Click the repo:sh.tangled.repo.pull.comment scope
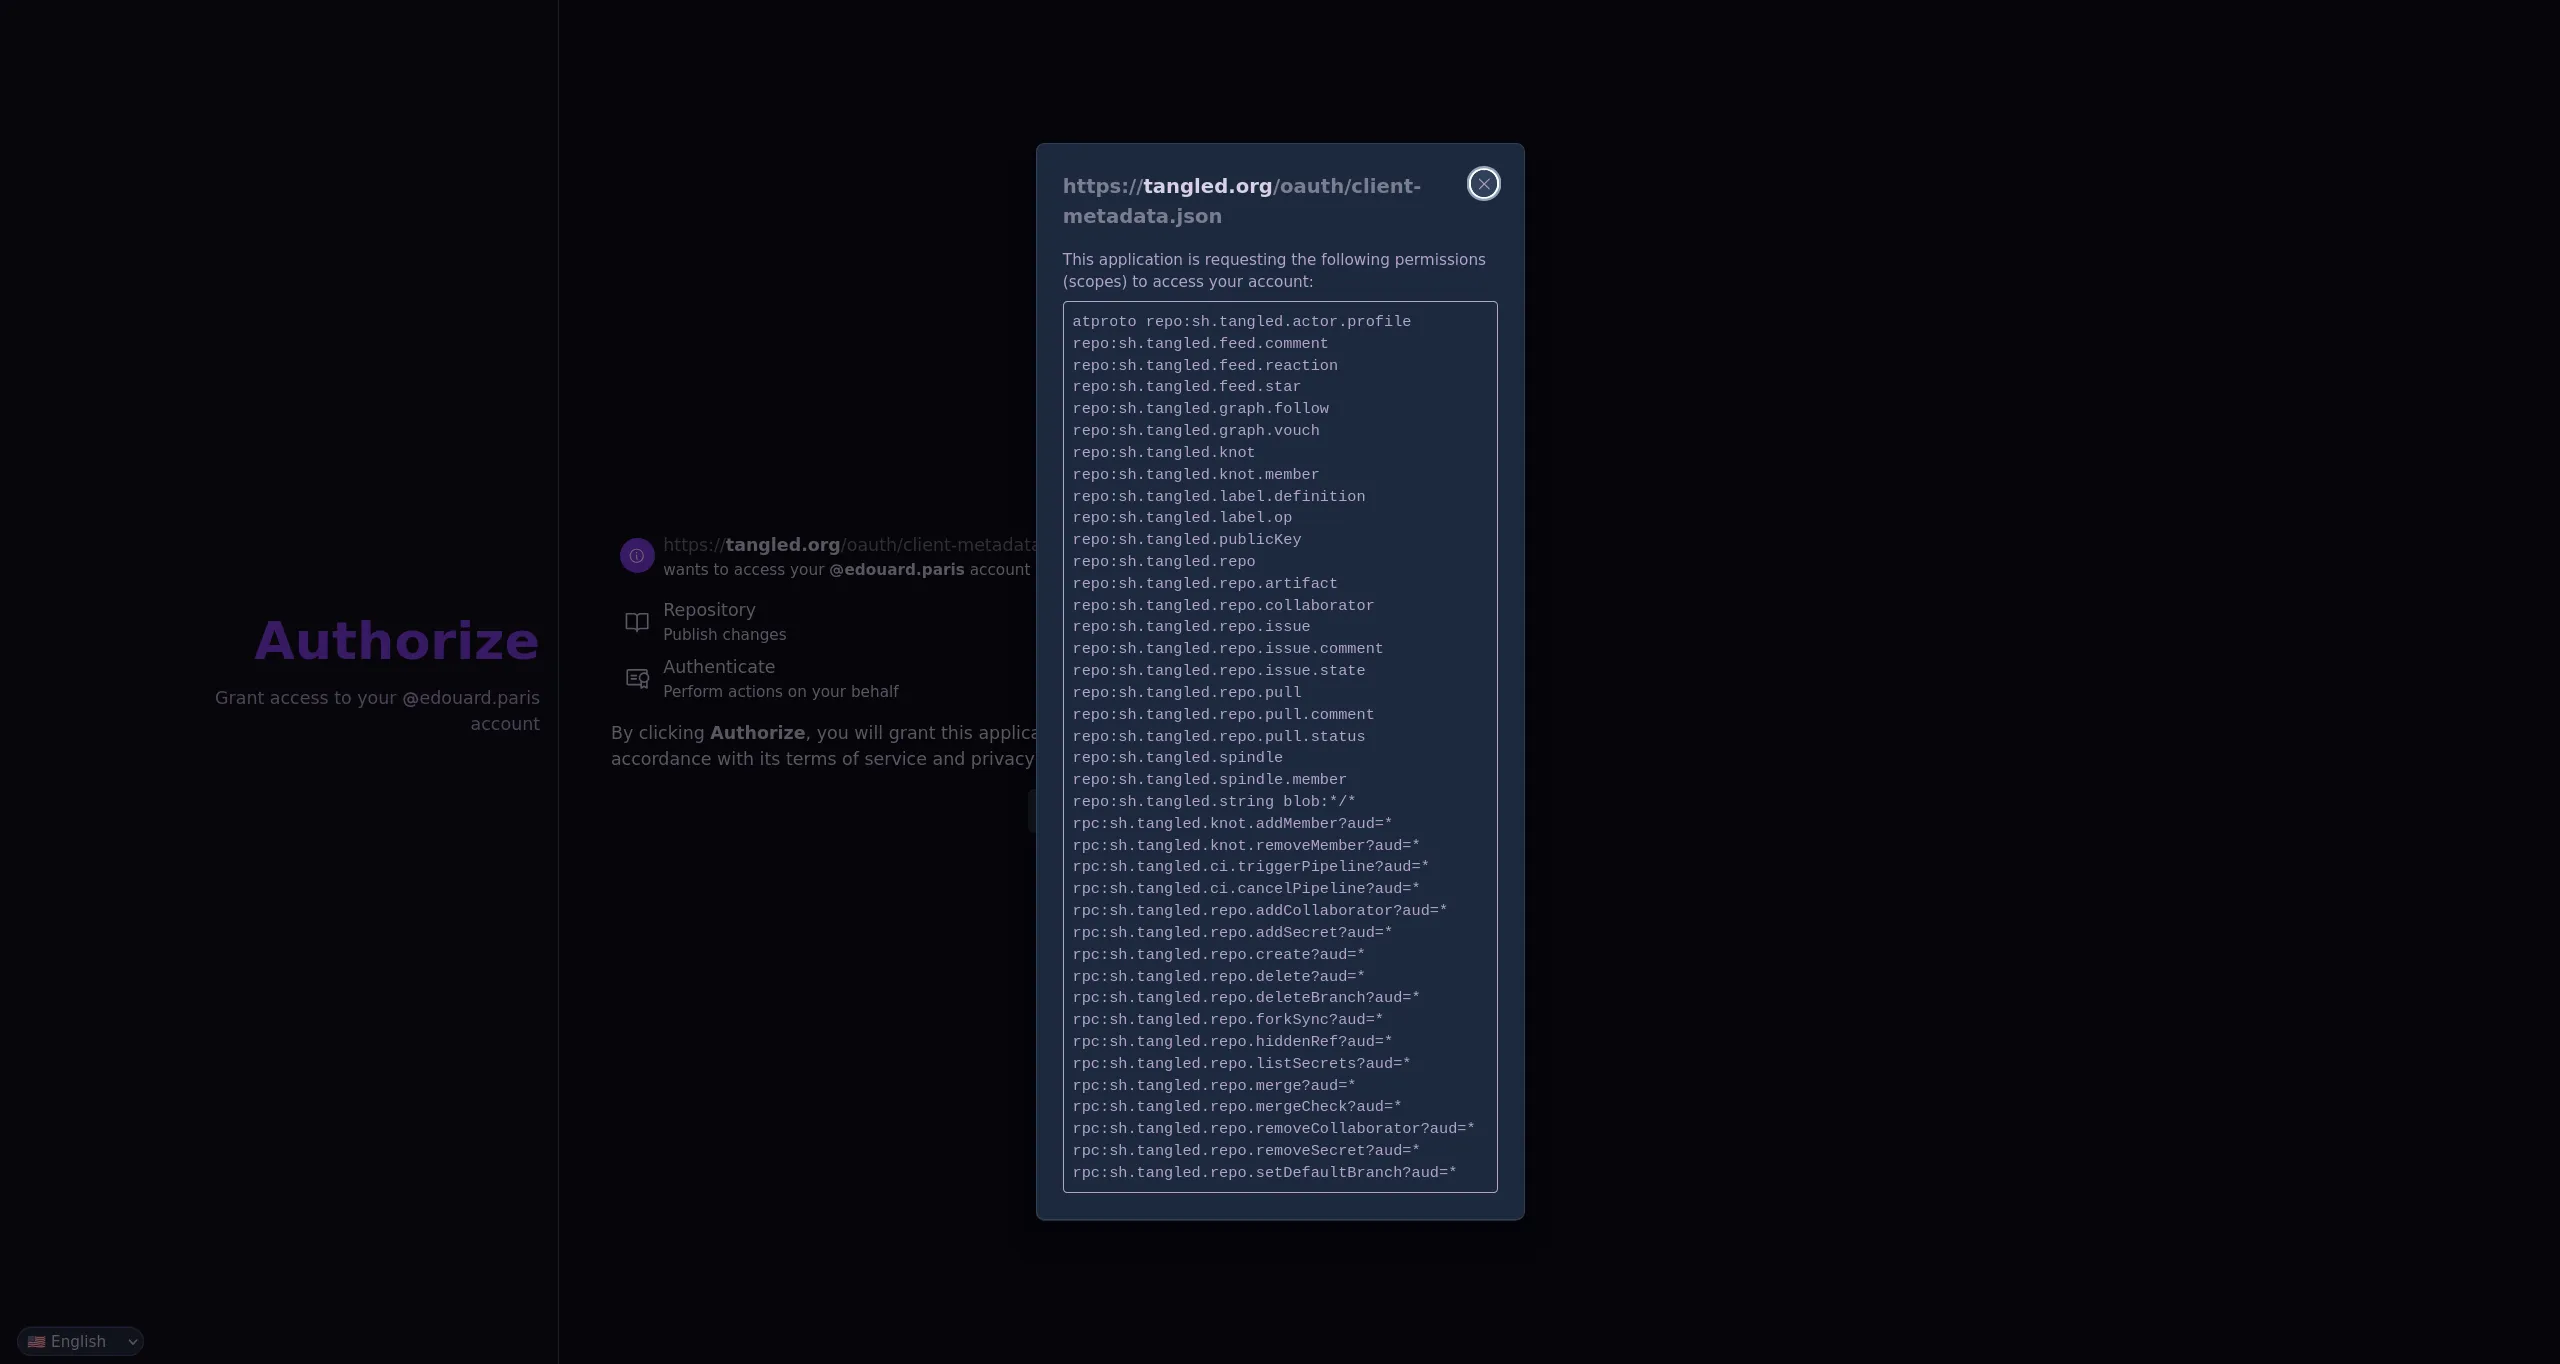Viewport: 2560px width, 1364px height. (1223, 714)
